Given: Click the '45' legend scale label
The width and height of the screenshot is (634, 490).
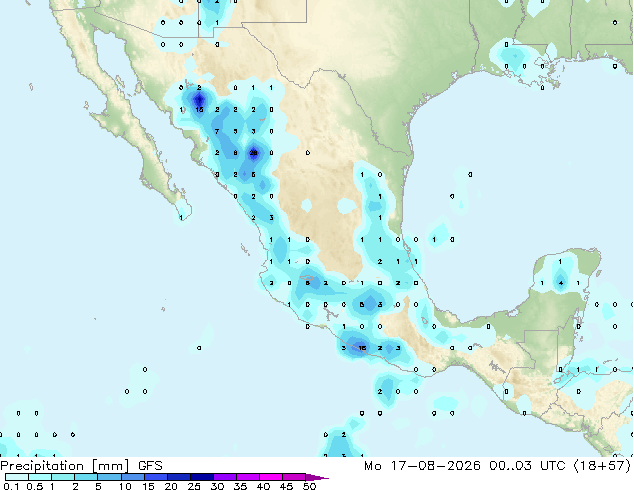Looking at the screenshot, I should coord(286,486).
